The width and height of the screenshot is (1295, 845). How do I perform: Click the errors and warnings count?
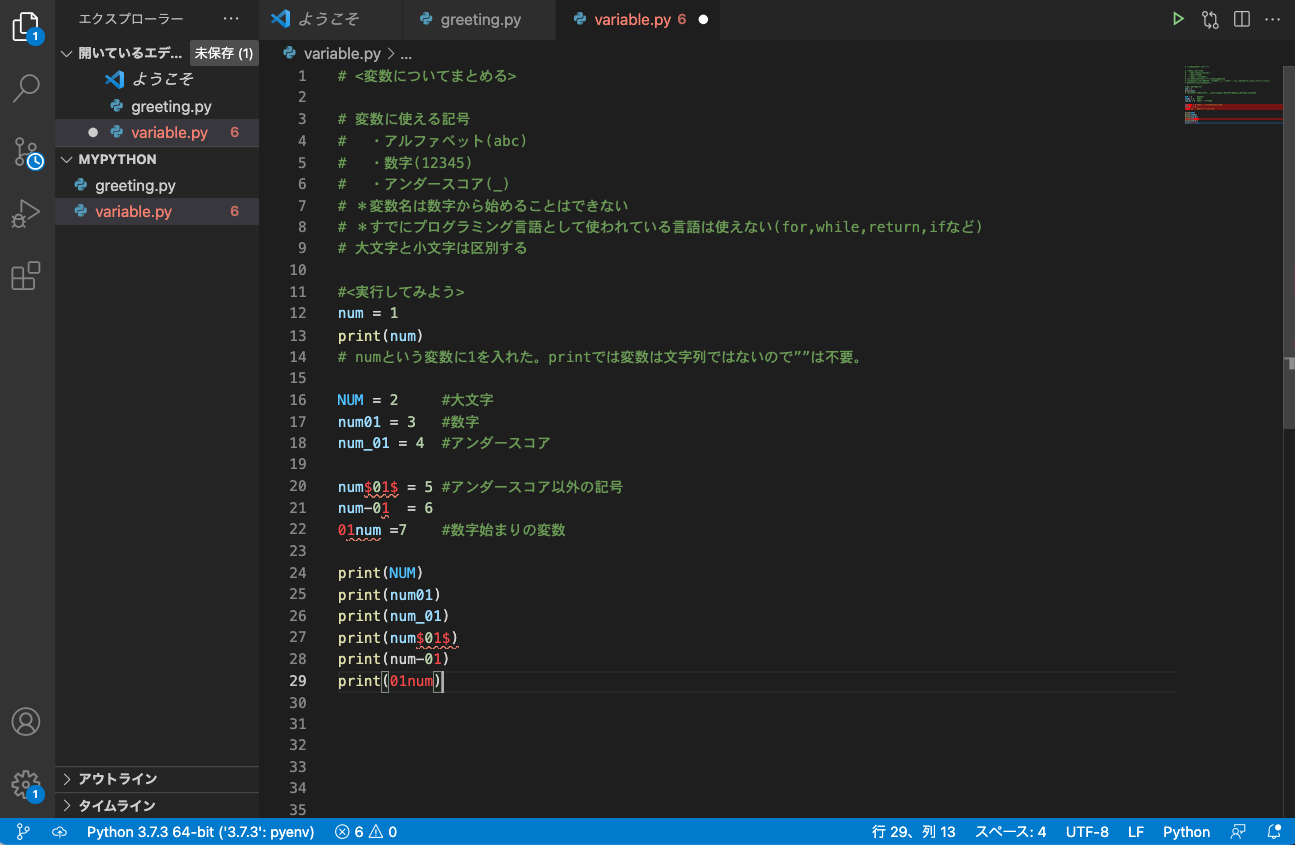point(366,832)
